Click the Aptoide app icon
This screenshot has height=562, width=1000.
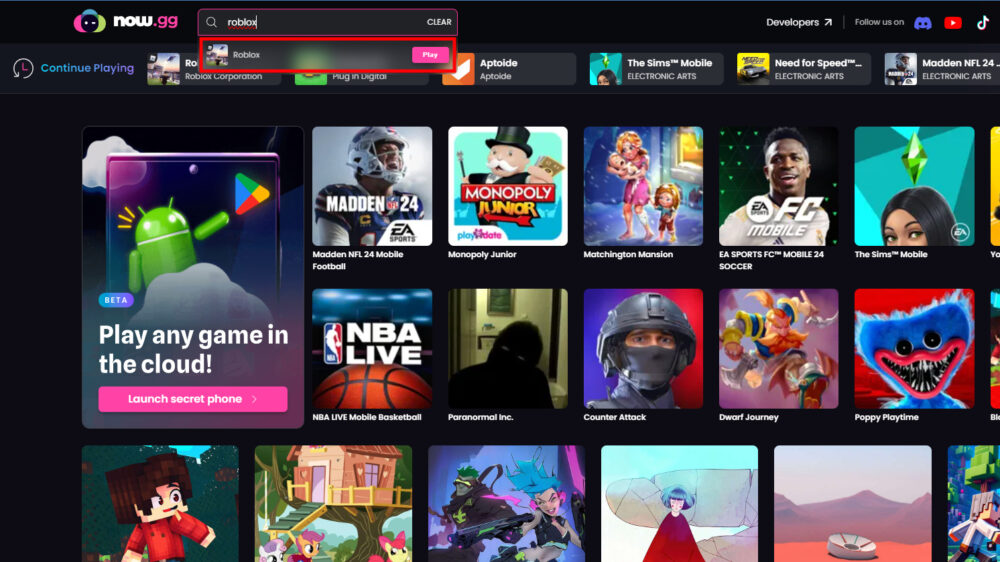[459, 69]
